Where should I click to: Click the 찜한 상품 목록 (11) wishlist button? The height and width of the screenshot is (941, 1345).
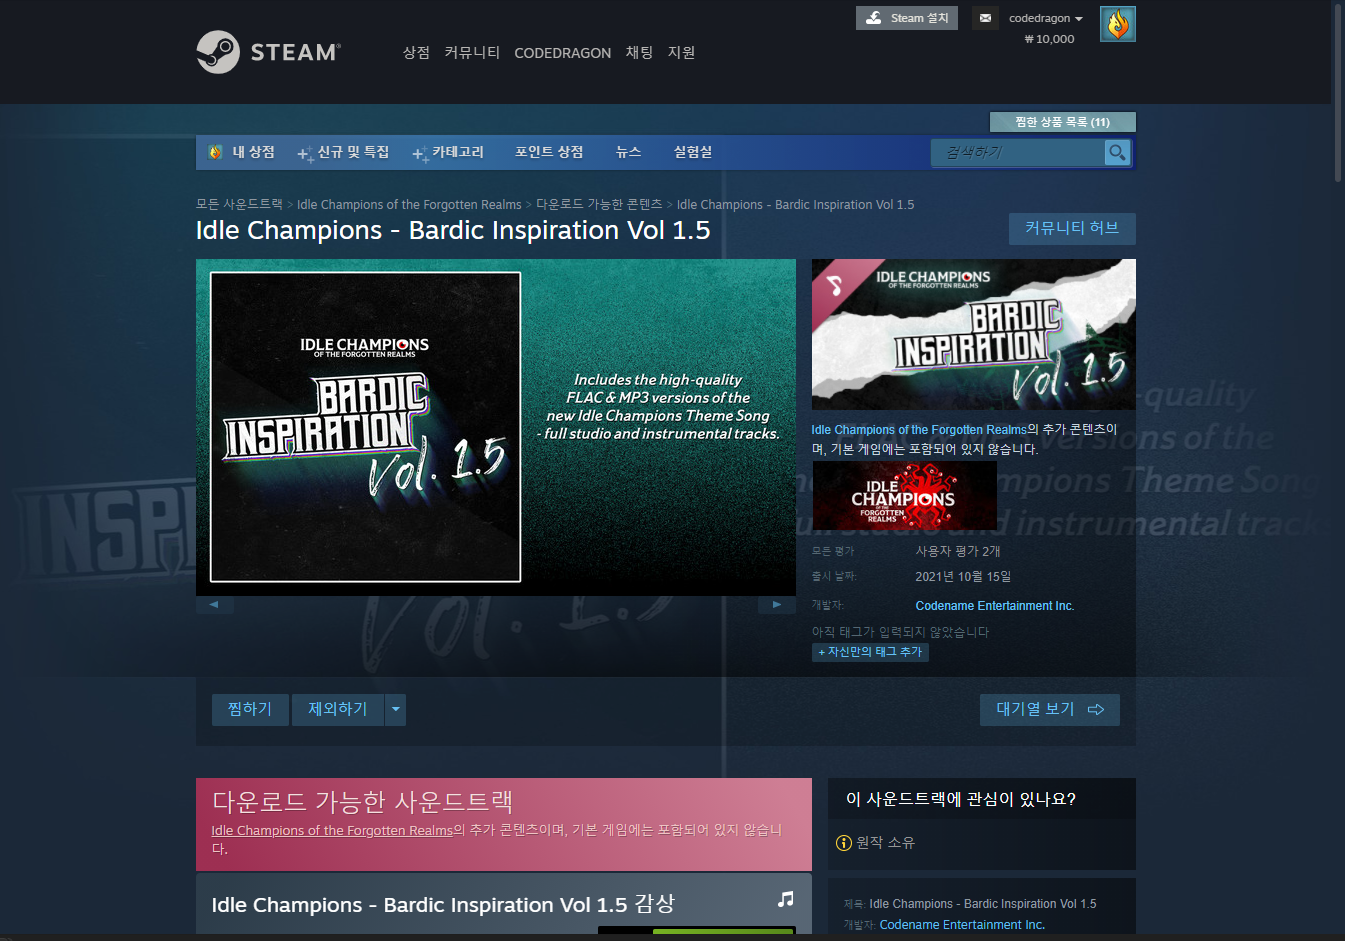tap(1062, 122)
